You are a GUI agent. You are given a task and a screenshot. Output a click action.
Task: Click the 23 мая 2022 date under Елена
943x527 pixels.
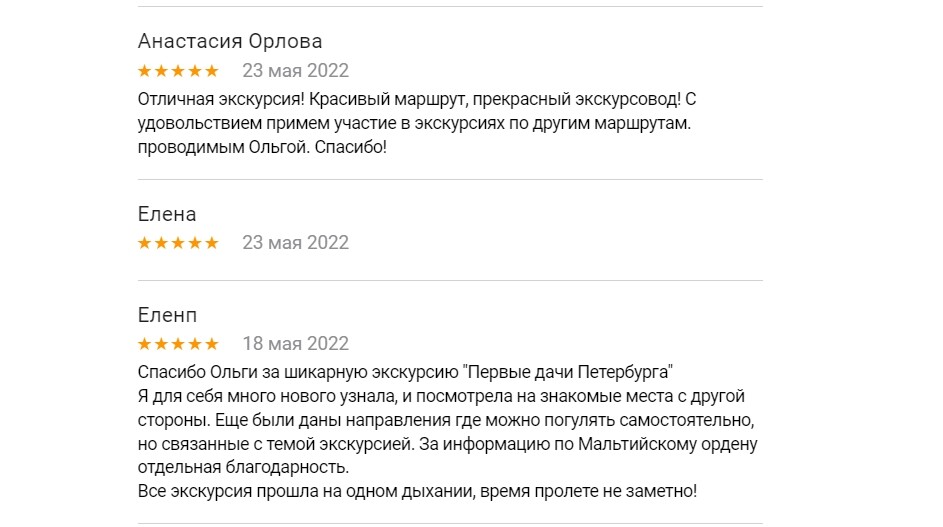coord(295,243)
